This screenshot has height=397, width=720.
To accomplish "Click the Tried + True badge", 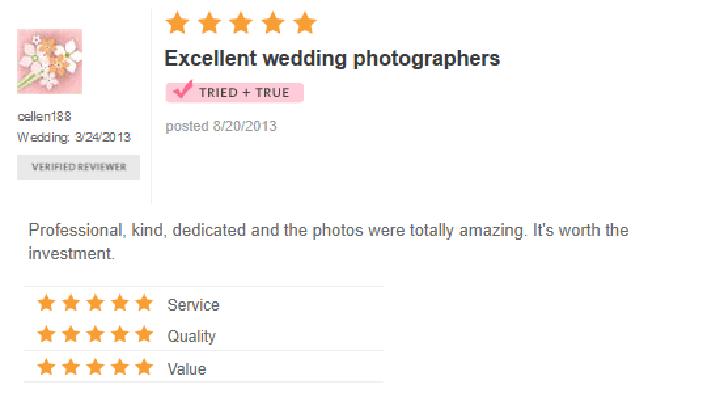I will point(235,93).
